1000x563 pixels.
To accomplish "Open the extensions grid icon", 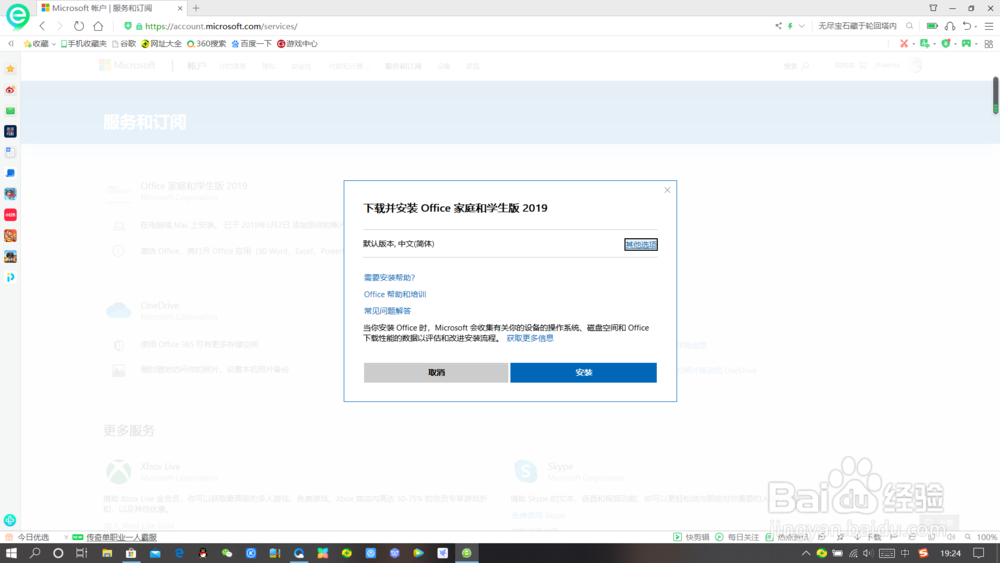I will 989,43.
